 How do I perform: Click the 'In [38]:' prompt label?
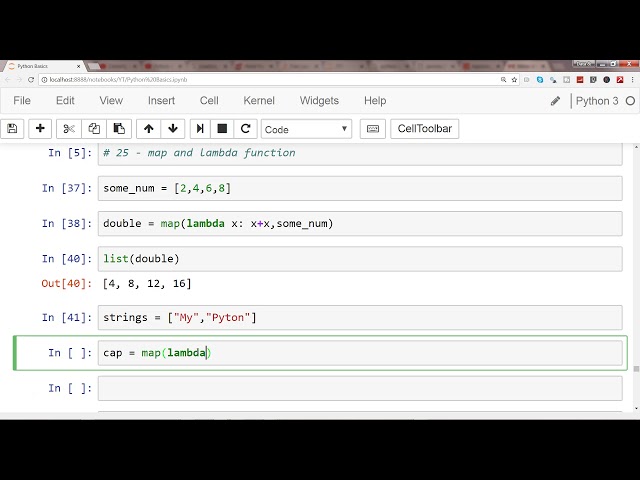[x=67, y=224]
